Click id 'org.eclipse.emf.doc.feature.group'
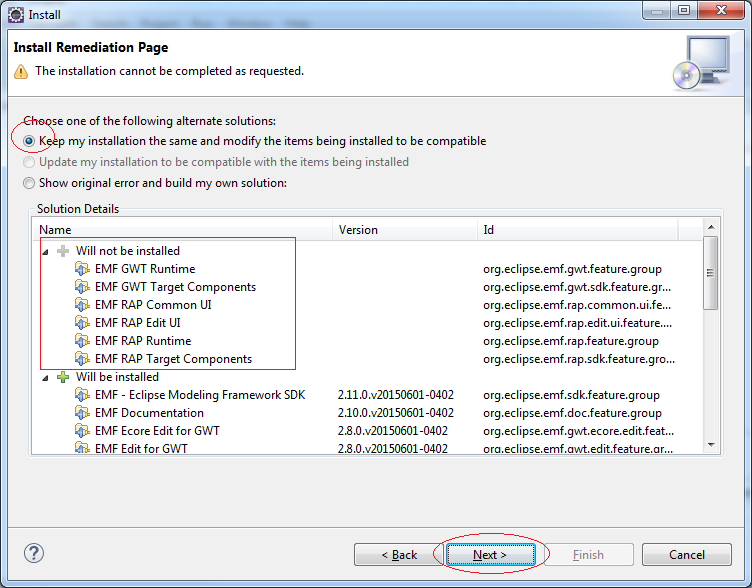752x588 pixels. point(572,413)
